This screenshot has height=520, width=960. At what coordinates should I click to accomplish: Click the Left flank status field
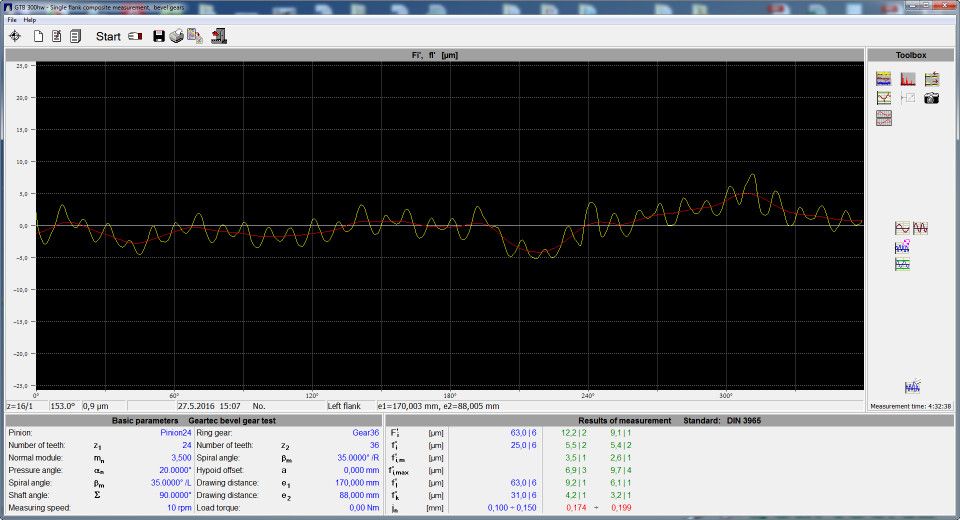(x=343, y=406)
